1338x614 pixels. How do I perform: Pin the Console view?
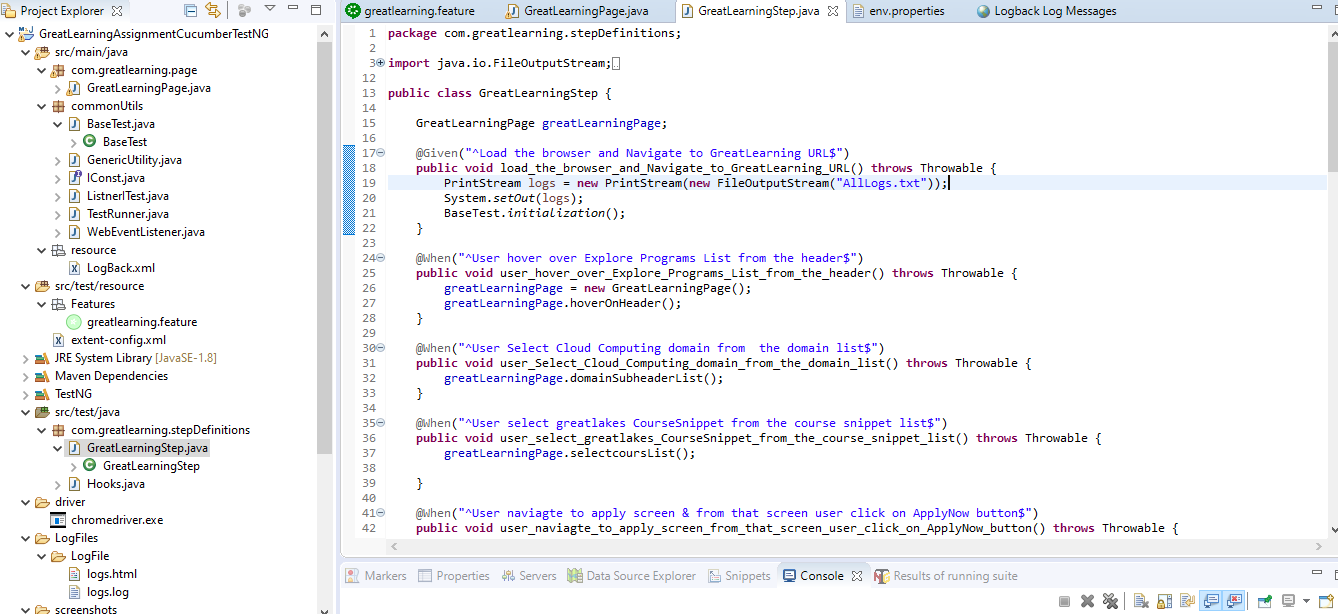pos(1264,601)
